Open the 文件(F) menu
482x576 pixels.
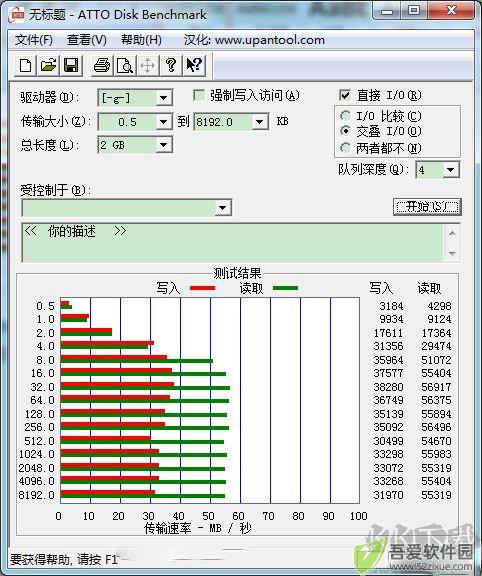tap(34, 40)
